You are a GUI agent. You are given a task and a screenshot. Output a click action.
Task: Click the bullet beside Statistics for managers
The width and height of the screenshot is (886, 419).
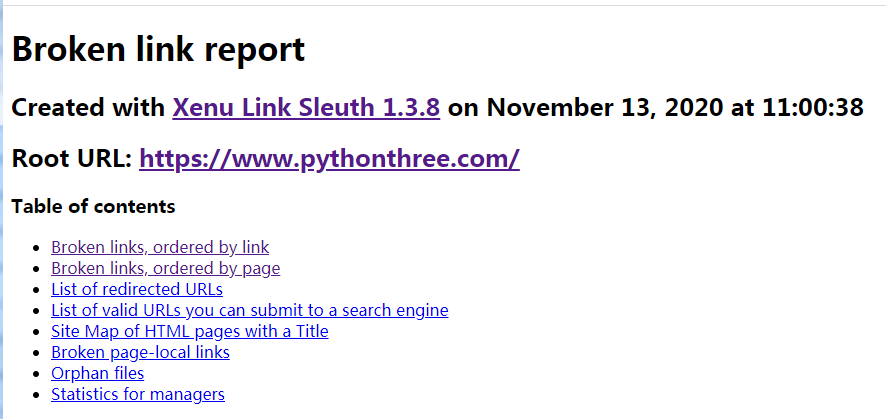(x=38, y=395)
